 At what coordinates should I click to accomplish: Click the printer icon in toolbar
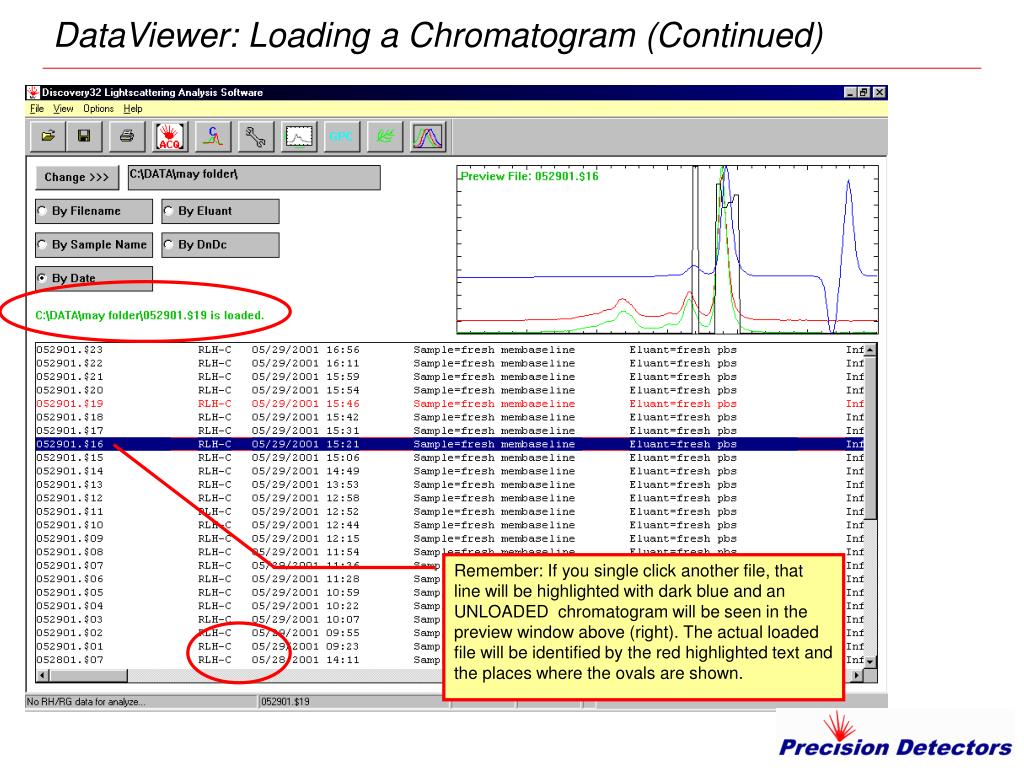[127, 136]
